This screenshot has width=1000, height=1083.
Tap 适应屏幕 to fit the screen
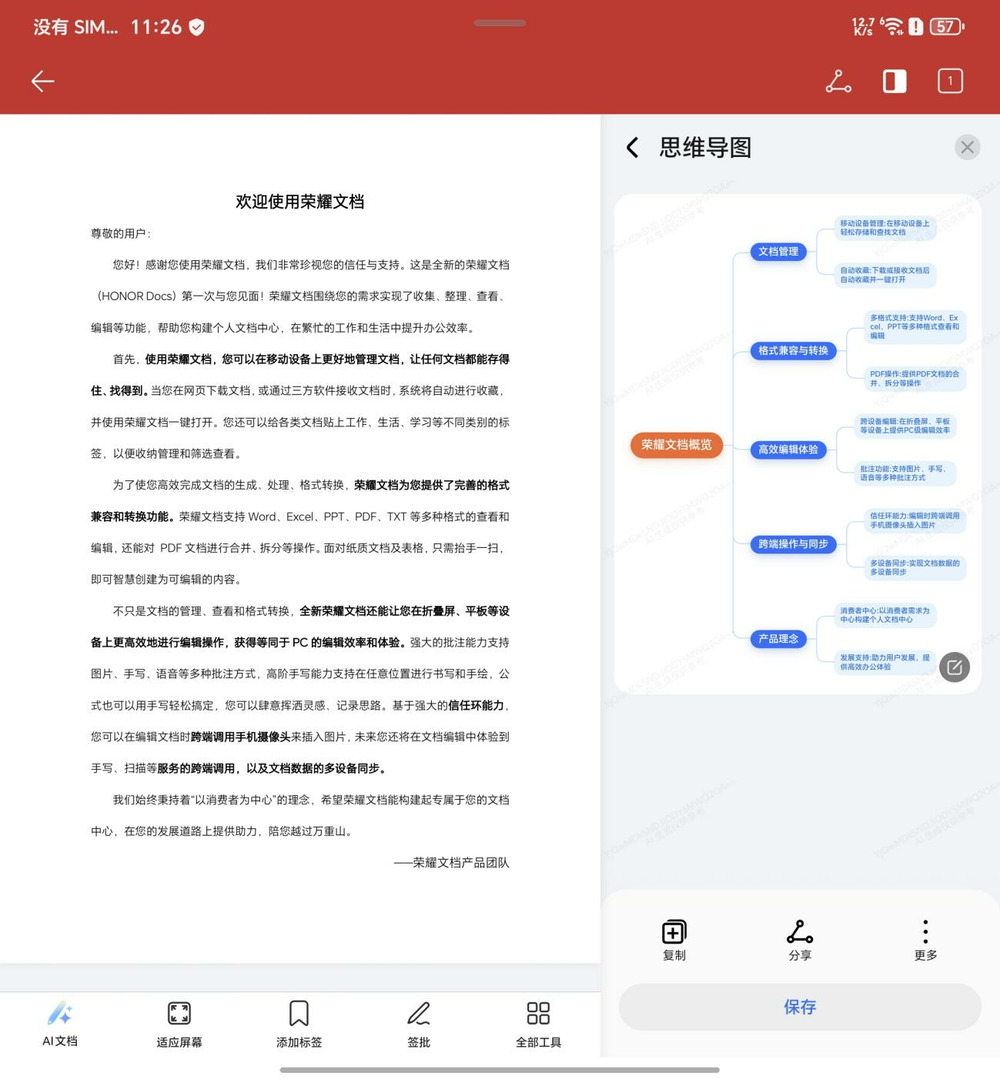[180, 1024]
